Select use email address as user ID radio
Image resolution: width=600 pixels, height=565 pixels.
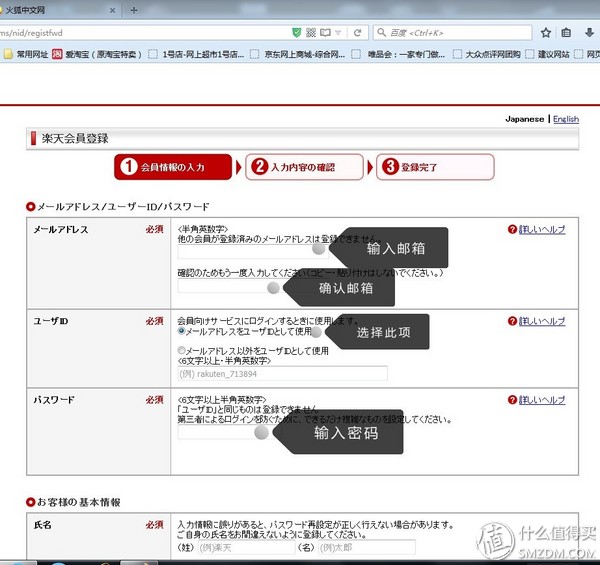pos(182,331)
